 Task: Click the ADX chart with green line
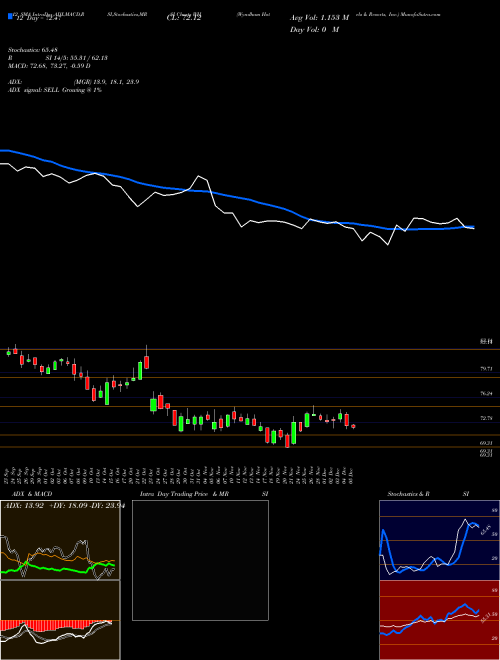tap(60, 540)
